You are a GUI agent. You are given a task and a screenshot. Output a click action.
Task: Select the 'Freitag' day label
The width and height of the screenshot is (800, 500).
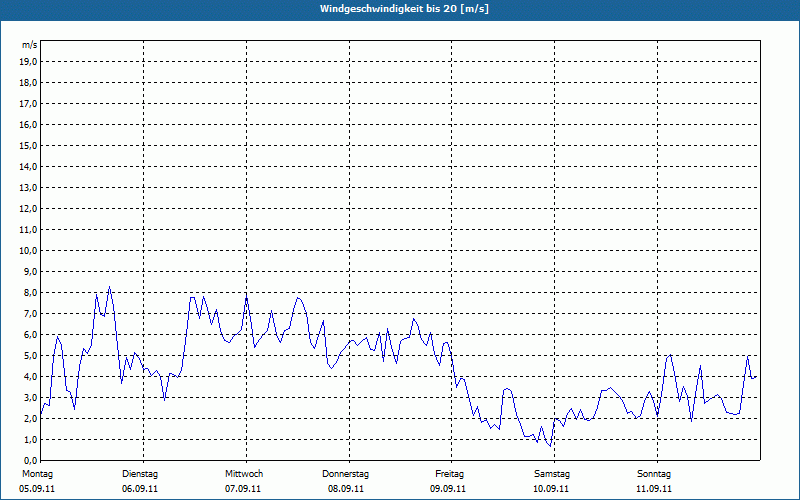(449, 474)
